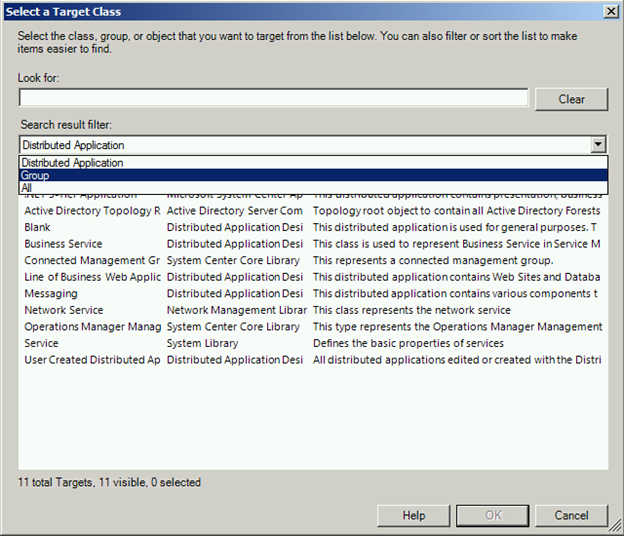Select the Line of Business Web Applic row
624x536 pixels.
tap(313, 277)
